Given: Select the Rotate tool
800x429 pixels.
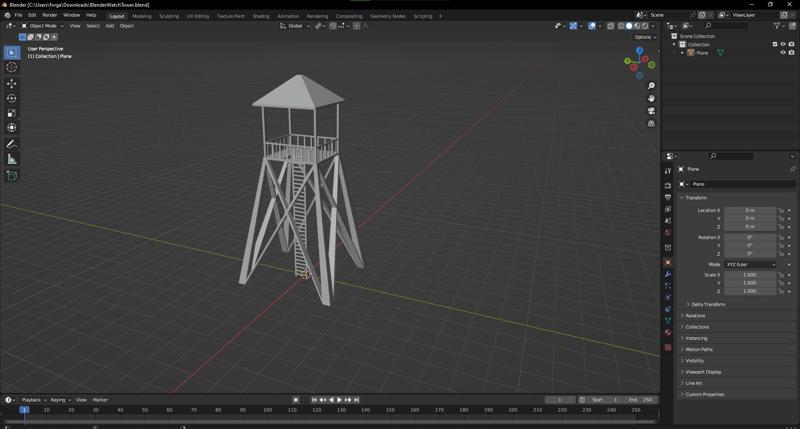Looking at the screenshot, I should (12, 98).
